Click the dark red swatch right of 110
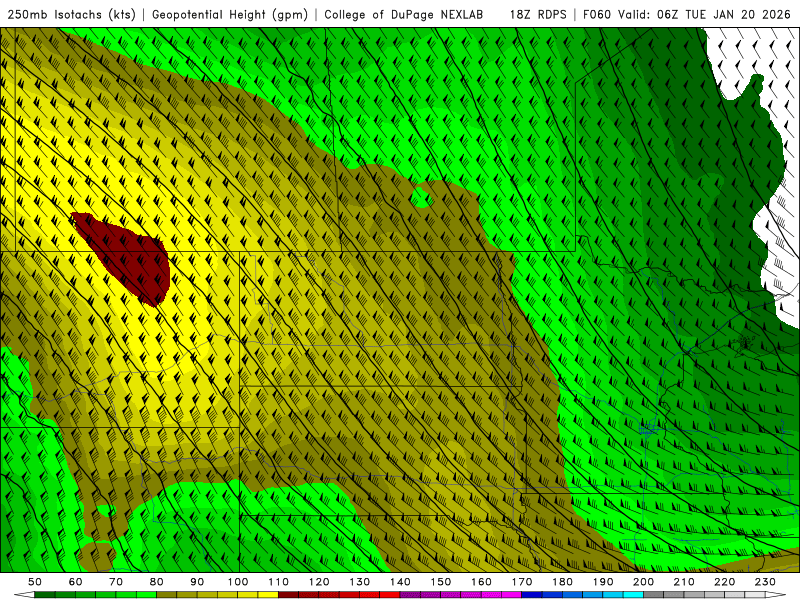 coord(288,595)
